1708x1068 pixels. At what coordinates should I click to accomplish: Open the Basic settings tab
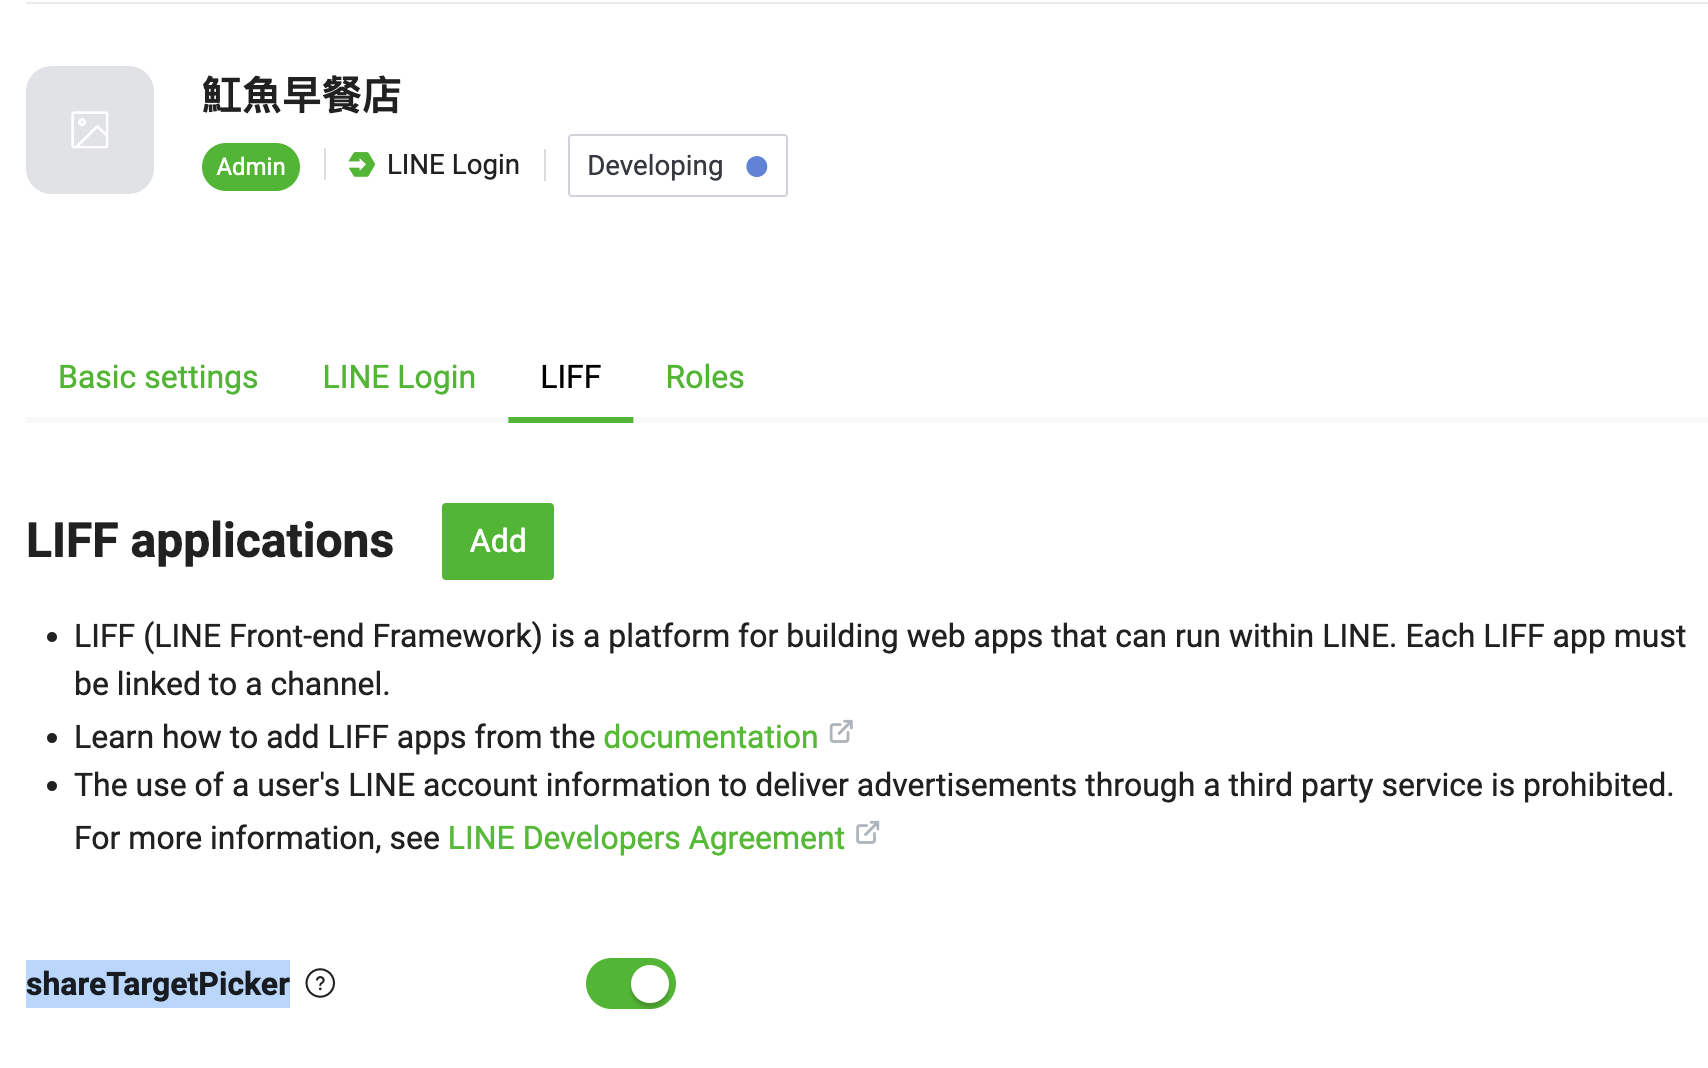[x=158, y=377]
